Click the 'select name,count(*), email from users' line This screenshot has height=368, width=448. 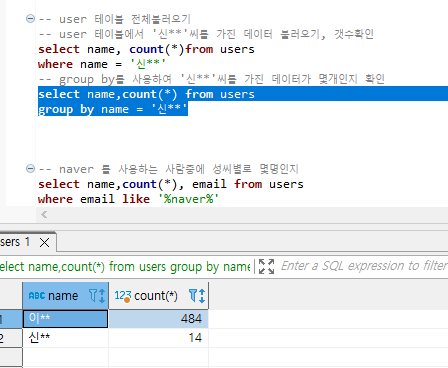coord(171,184)
